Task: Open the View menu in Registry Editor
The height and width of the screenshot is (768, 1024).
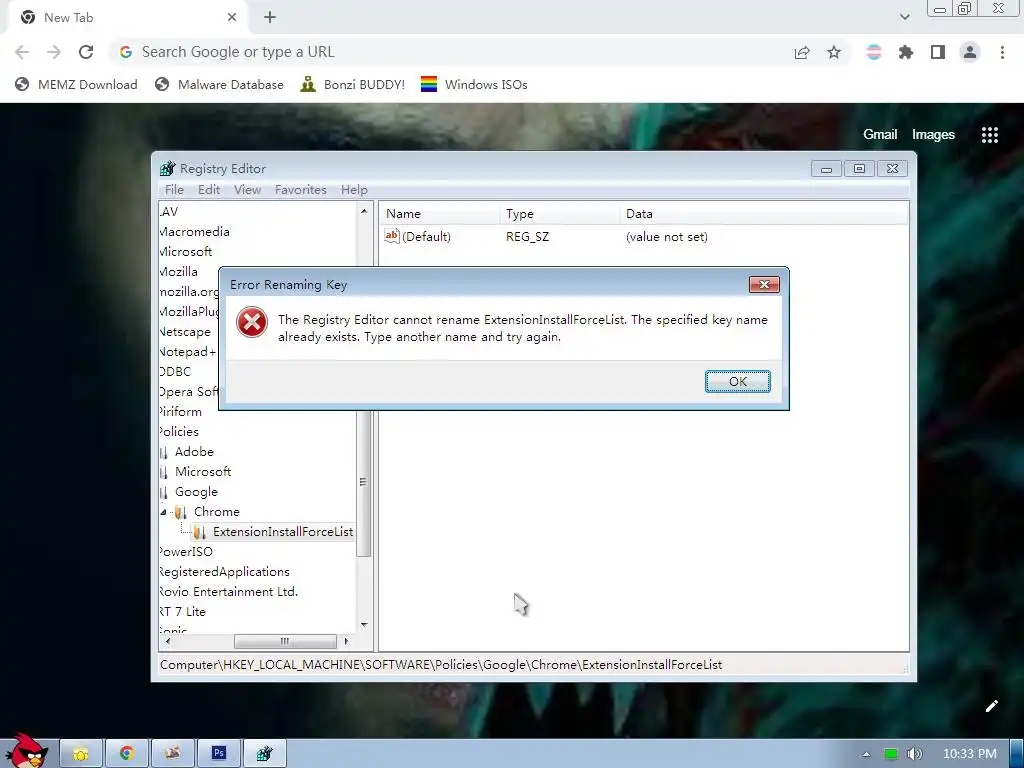Action: [248, 189]
